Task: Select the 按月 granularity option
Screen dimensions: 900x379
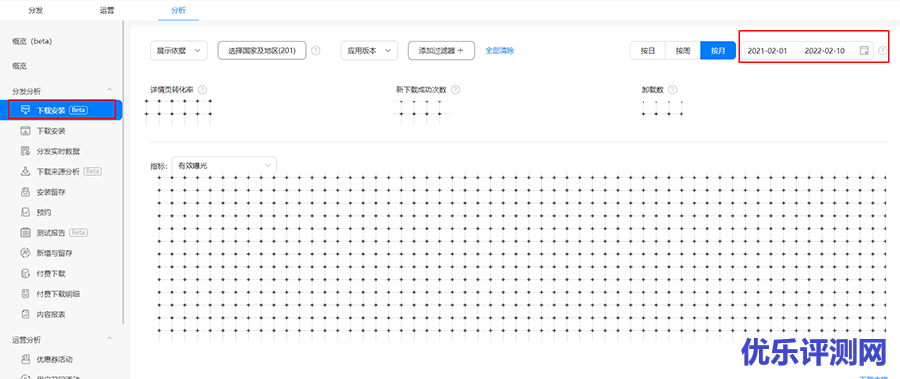Action: (718, 51)
